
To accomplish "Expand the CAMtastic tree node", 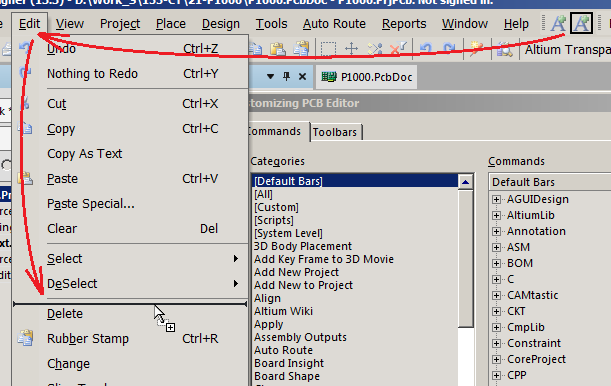I will (496, 295).
